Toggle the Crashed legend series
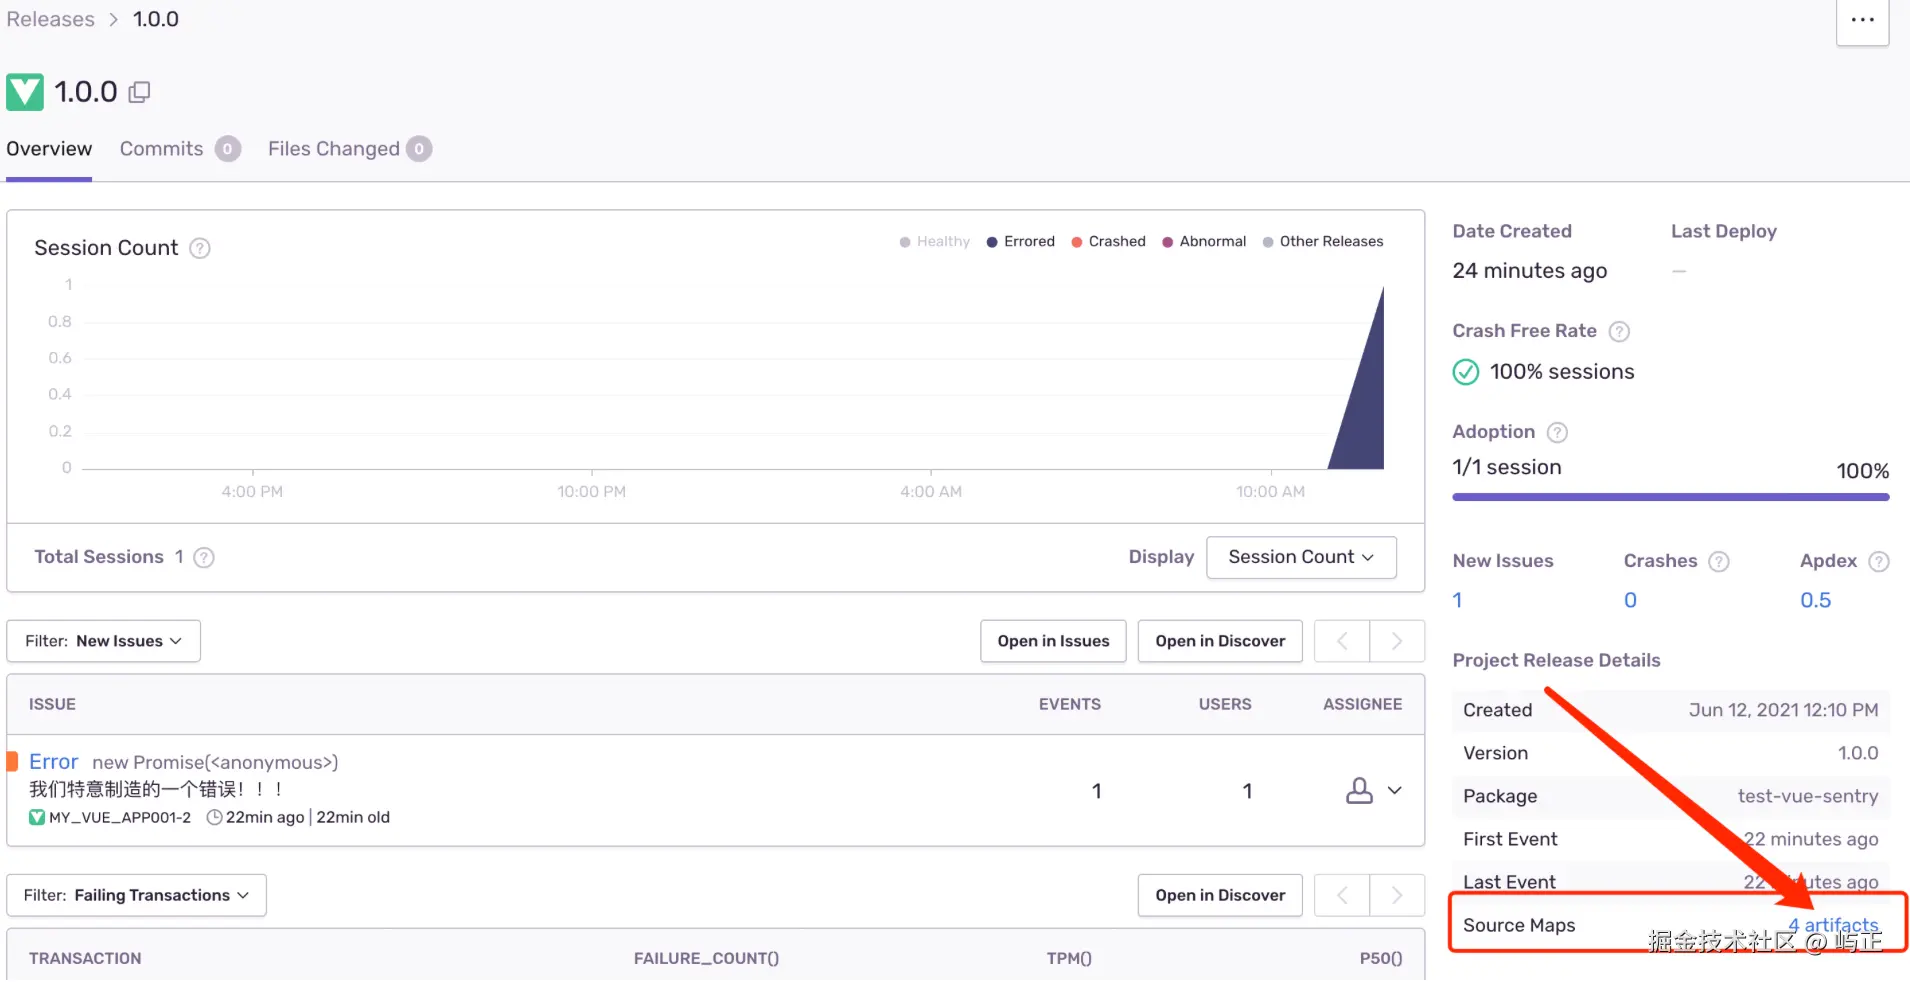This screenshot has width=1910, height=982. (1108, 241)
